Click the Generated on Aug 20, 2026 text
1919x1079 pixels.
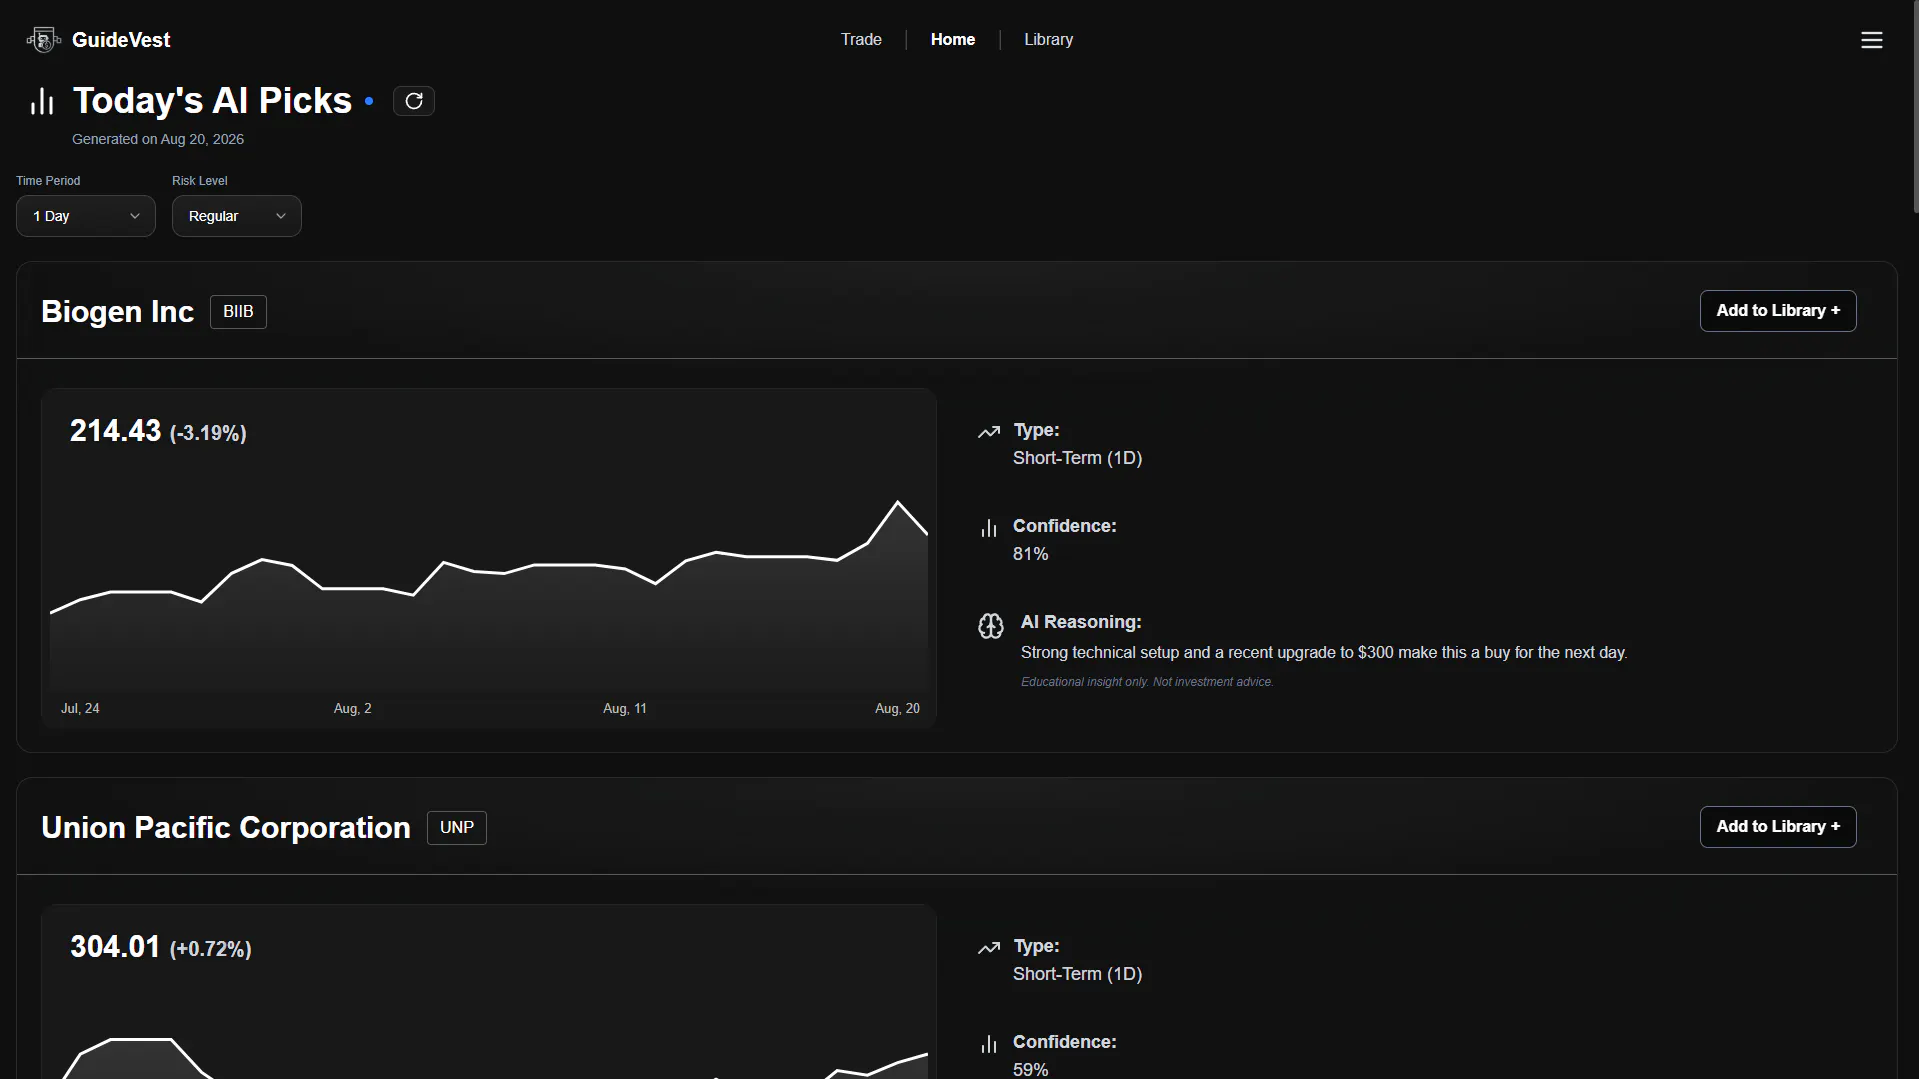pos(158,139)
